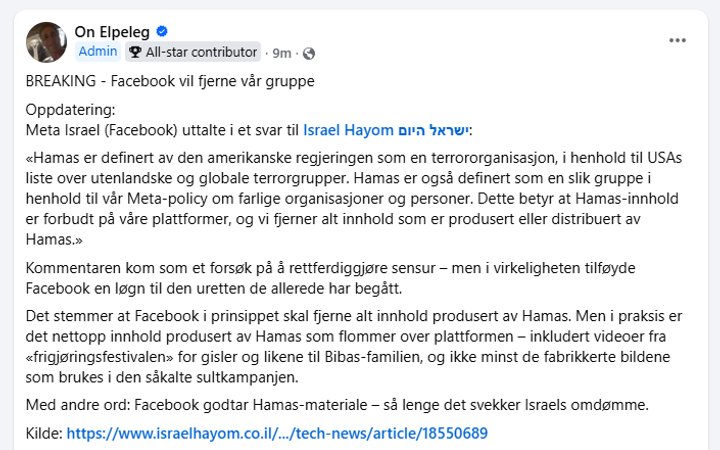This screenshot has height=450, width=720.
Task: Click the BREAKING headline line
Action: pyautogui.click(x=170, y=81)
